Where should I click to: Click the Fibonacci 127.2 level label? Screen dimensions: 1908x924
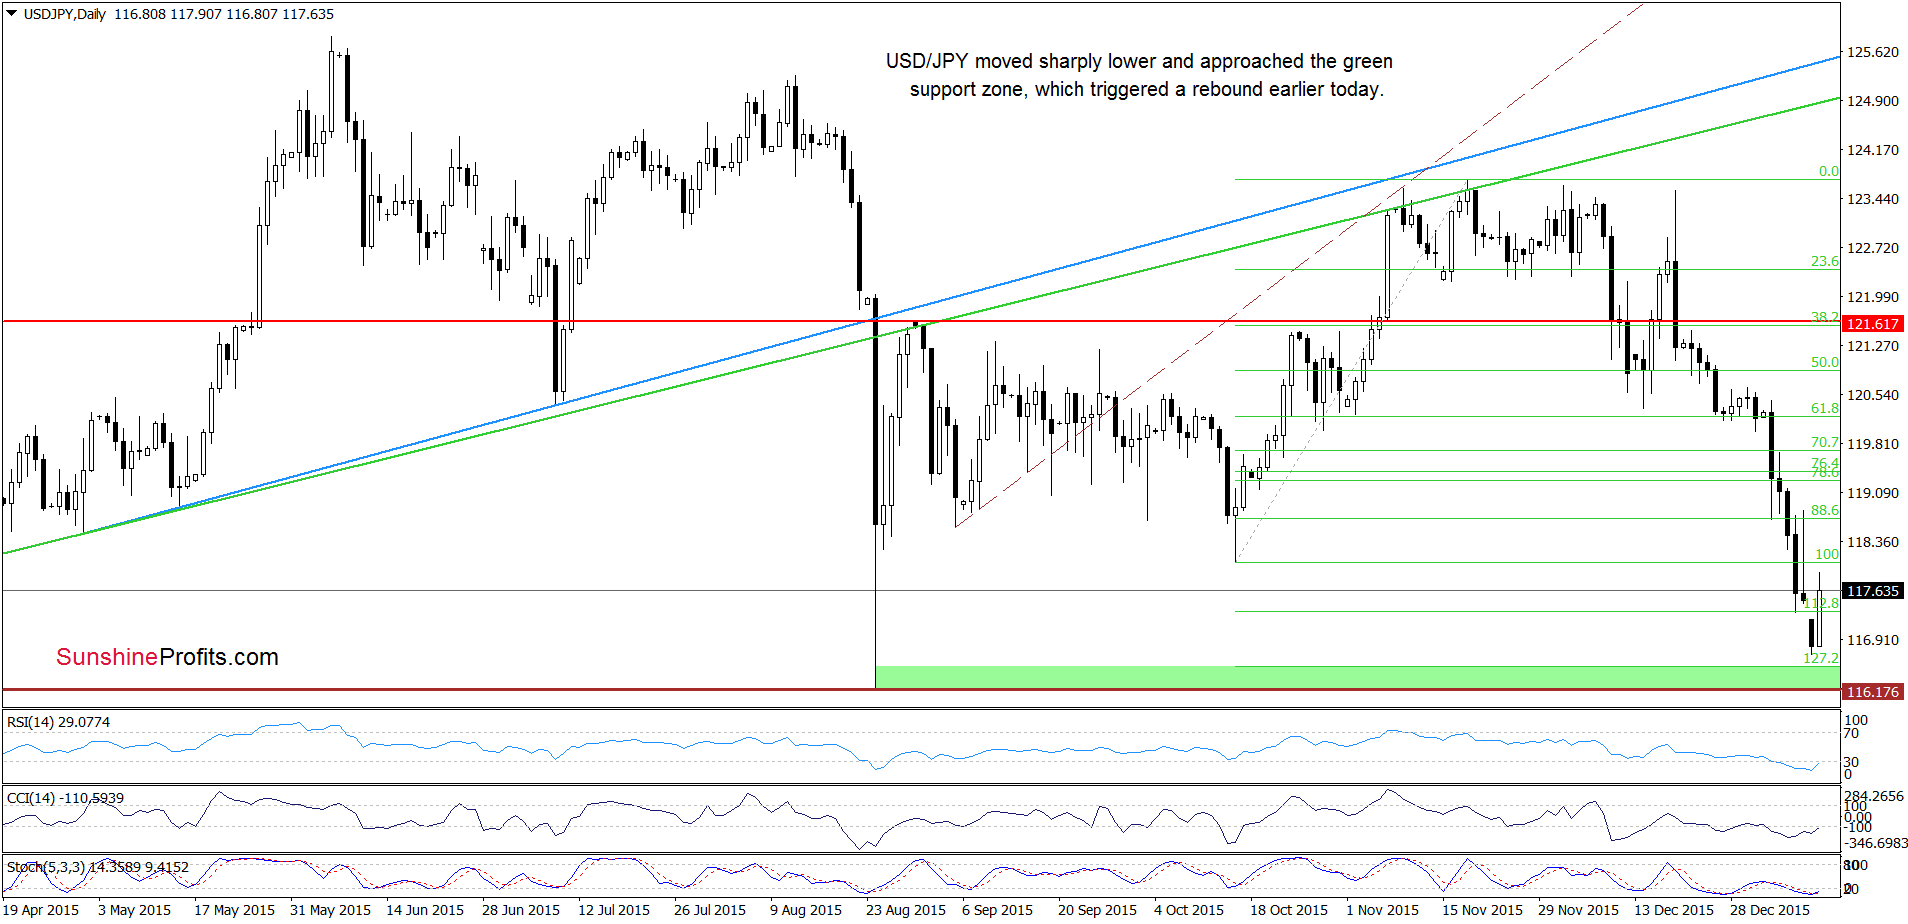tap(1821, 658)
